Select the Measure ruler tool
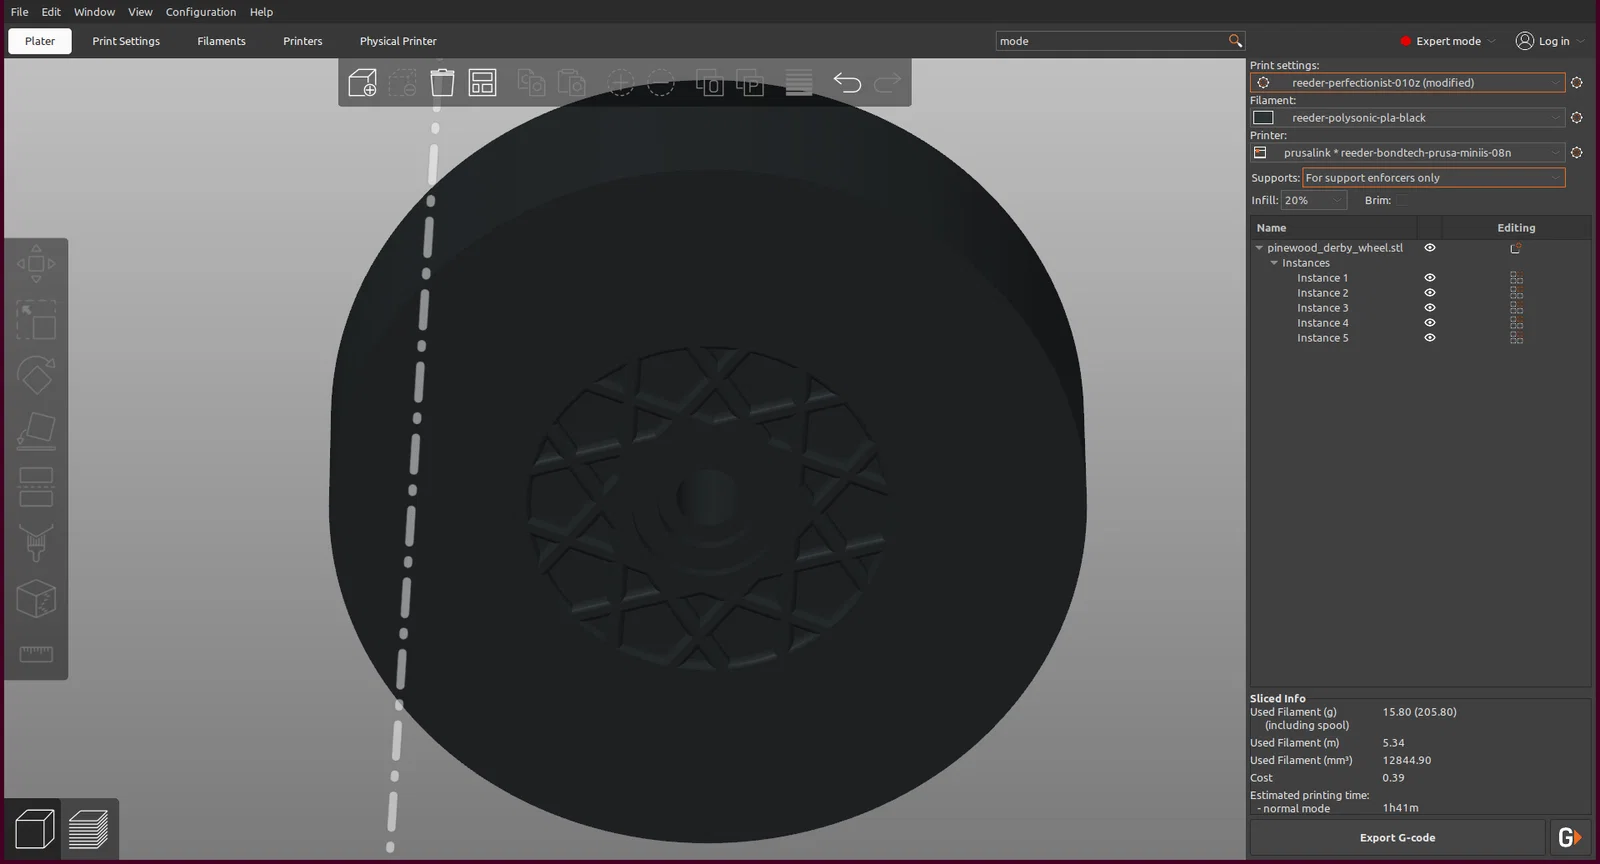Viewport: 1600px width, 864px height. [36, 654]
